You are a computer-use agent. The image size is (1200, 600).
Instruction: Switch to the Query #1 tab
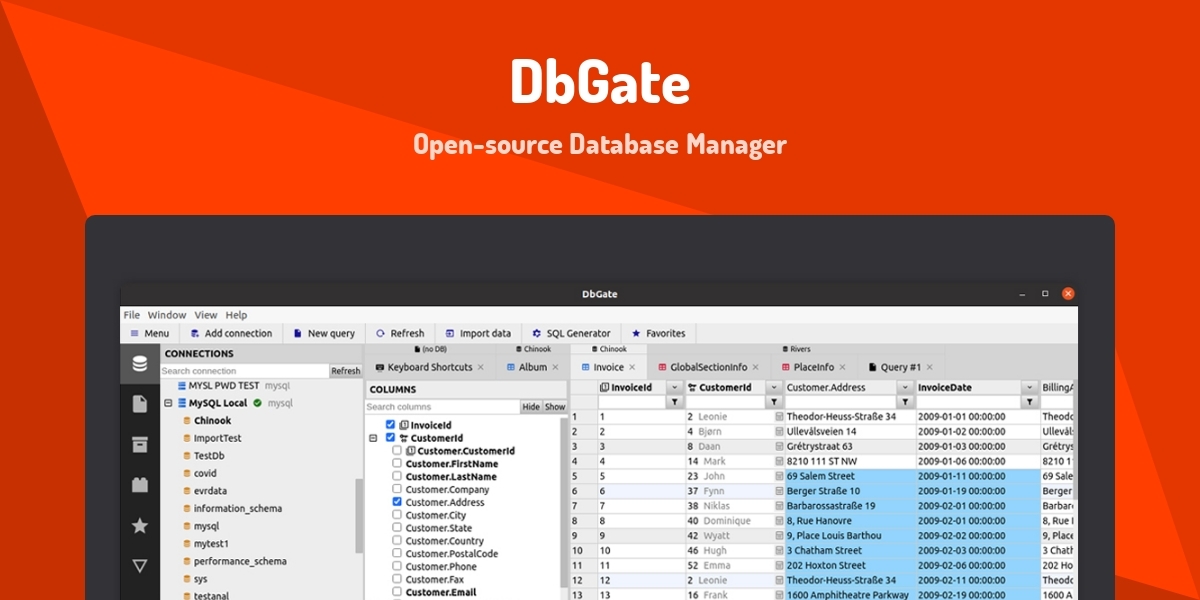pos(900,367)
